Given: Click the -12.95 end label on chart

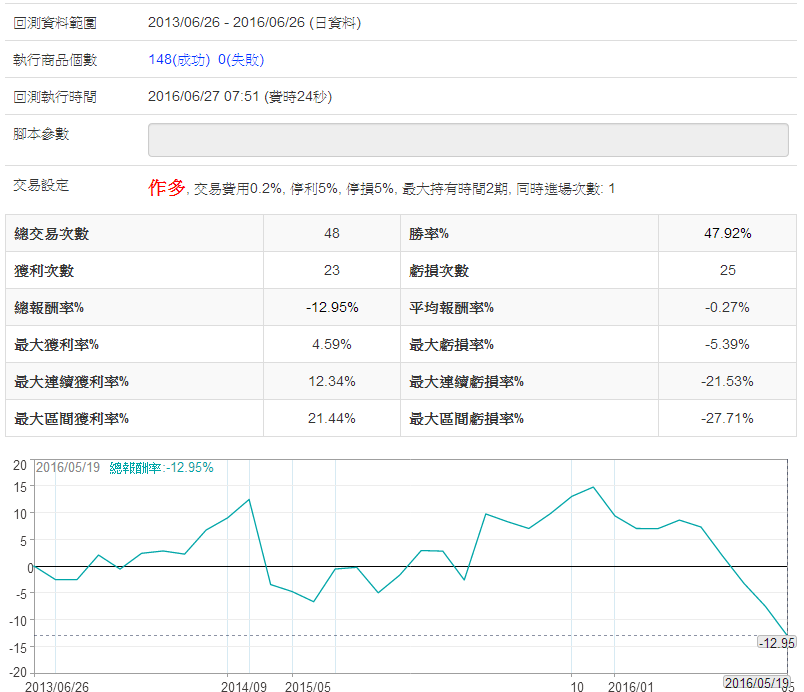Looking at the screenshot, I should coord(776,642).
